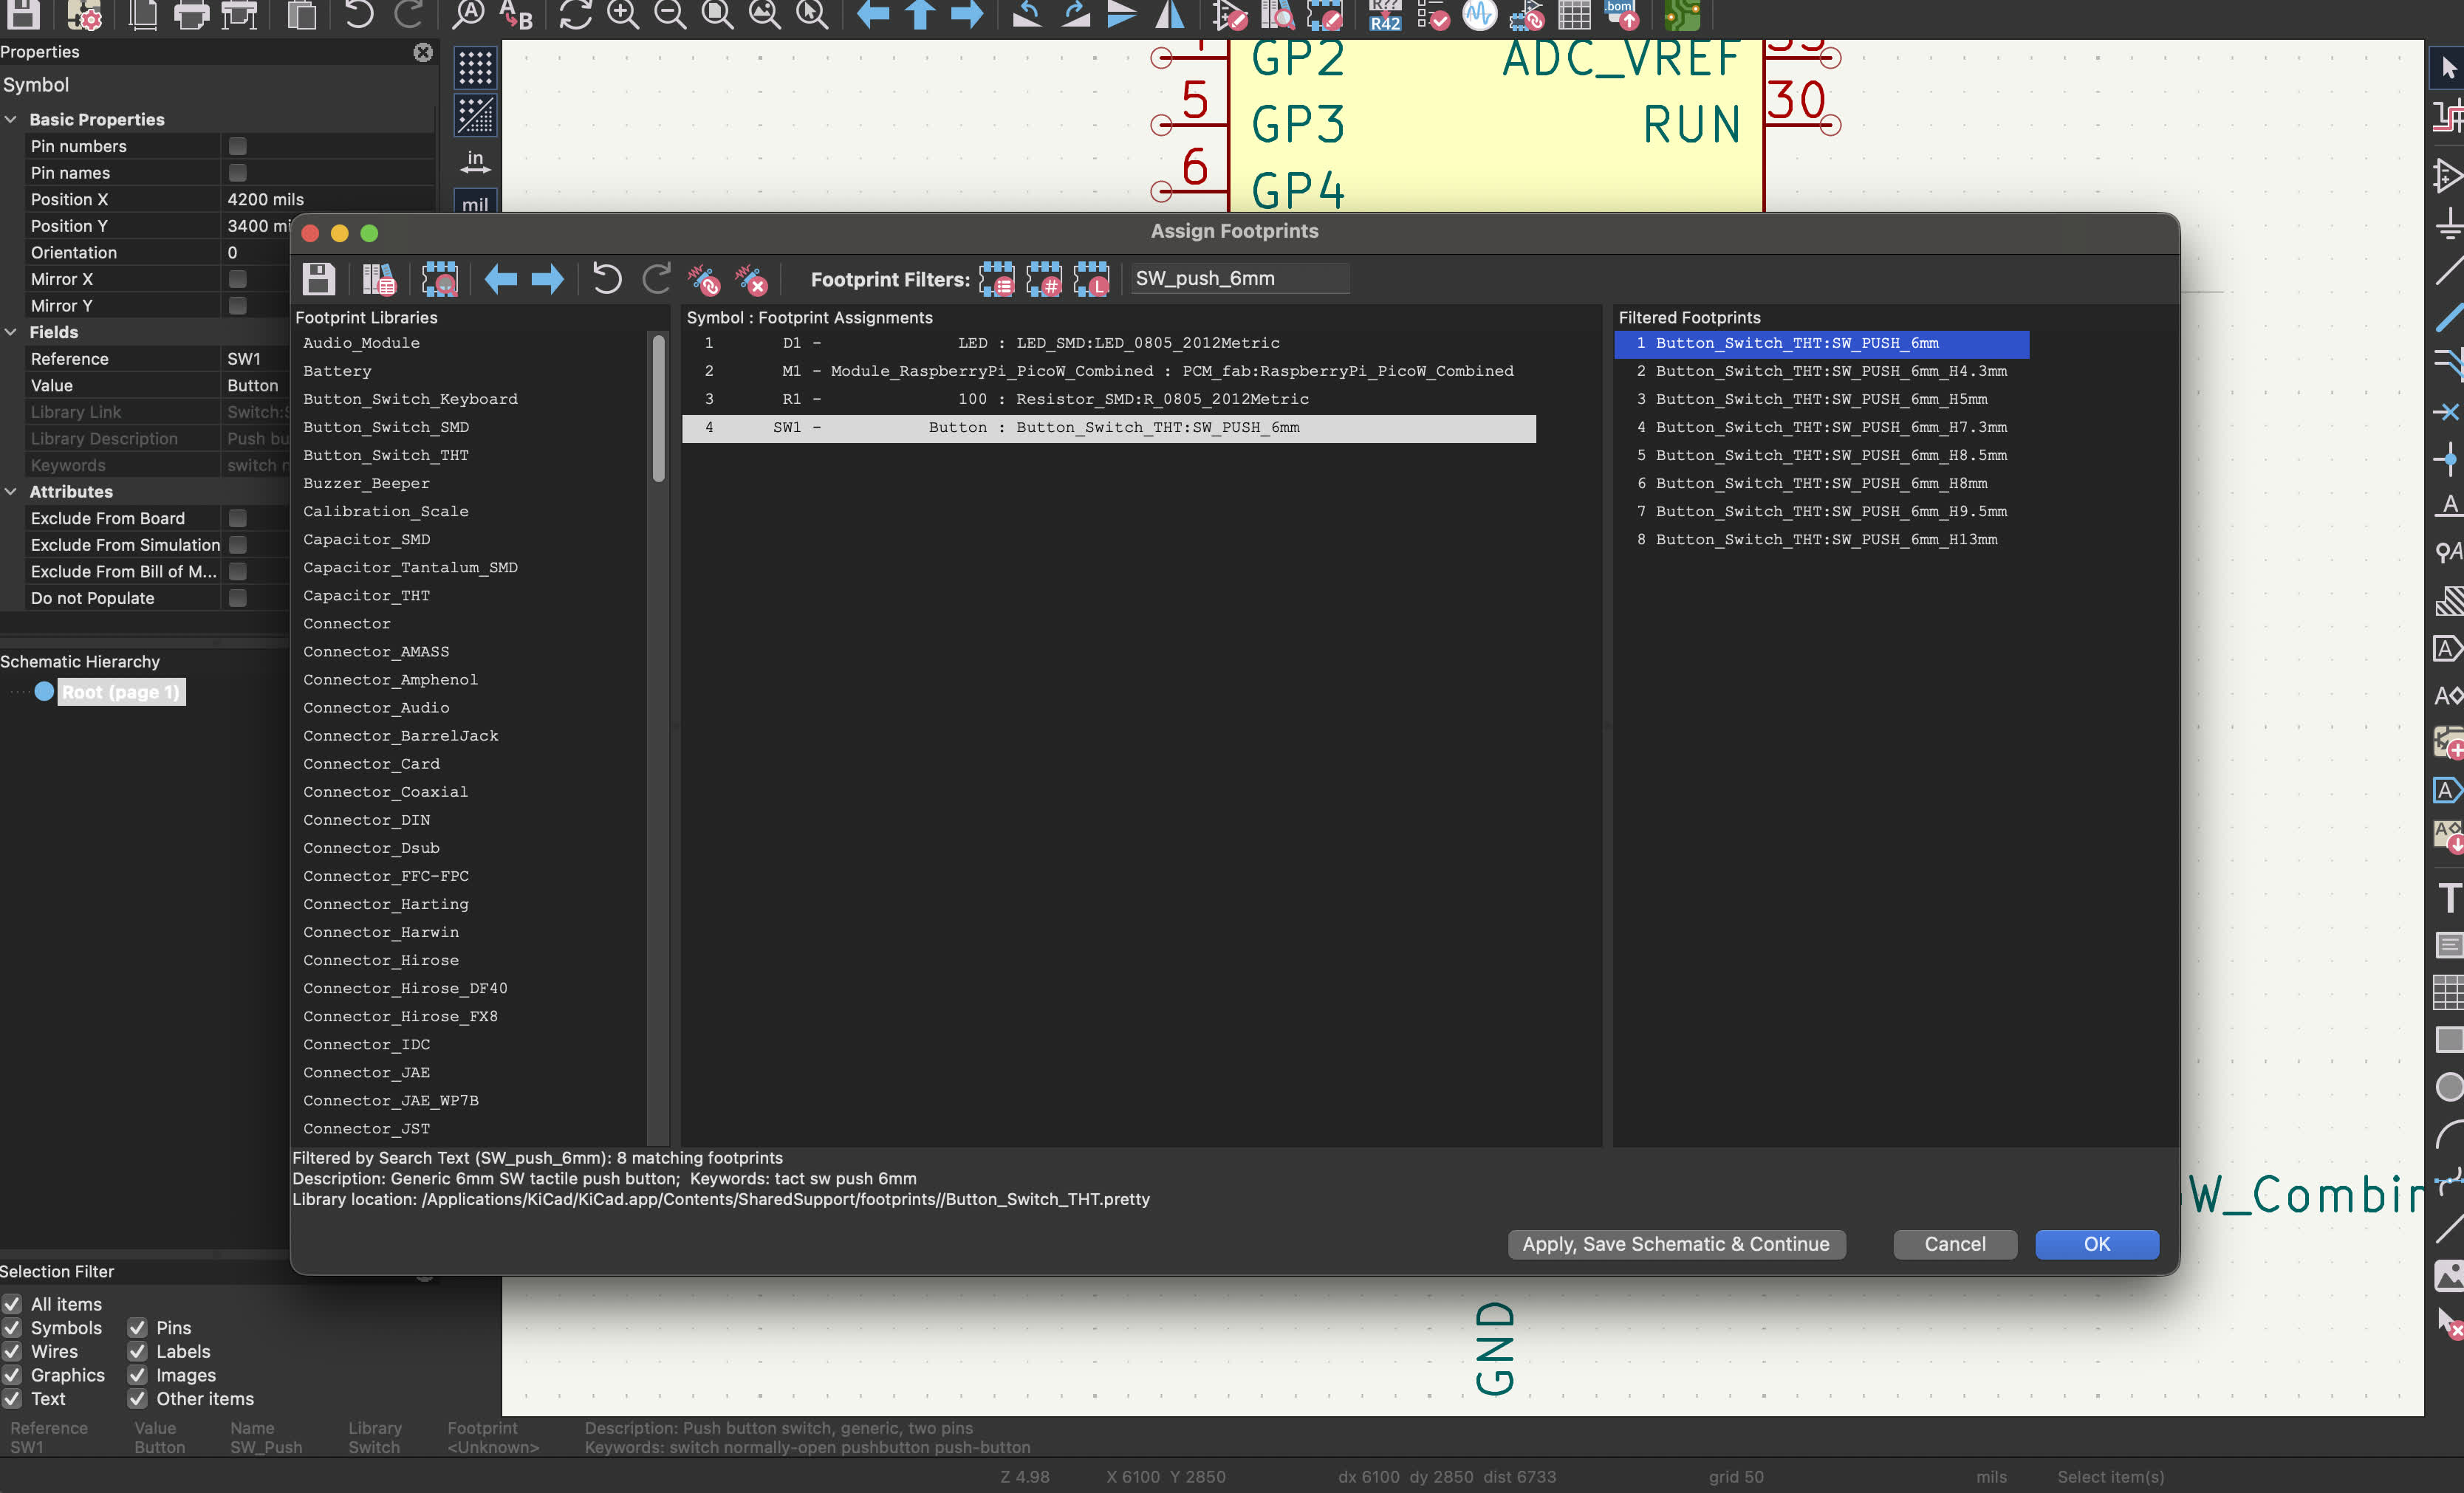
Task: Click Apply, Save Schematic & Continue
Action: point(1677,1244)
